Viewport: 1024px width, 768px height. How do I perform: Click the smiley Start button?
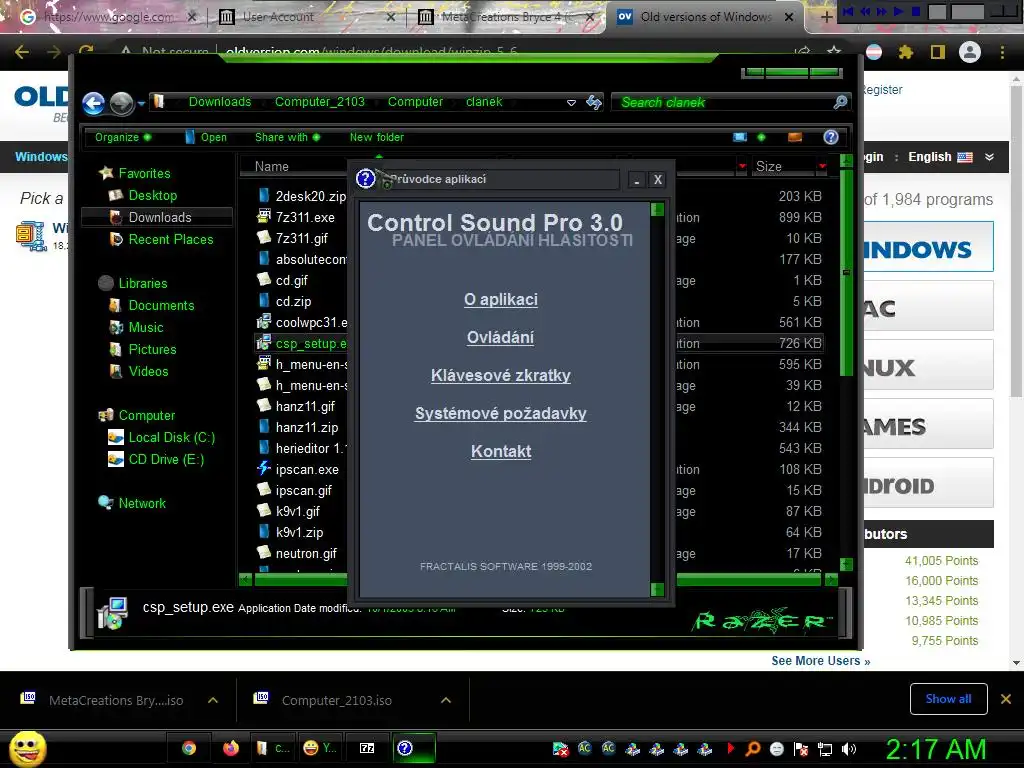(27, 748)
